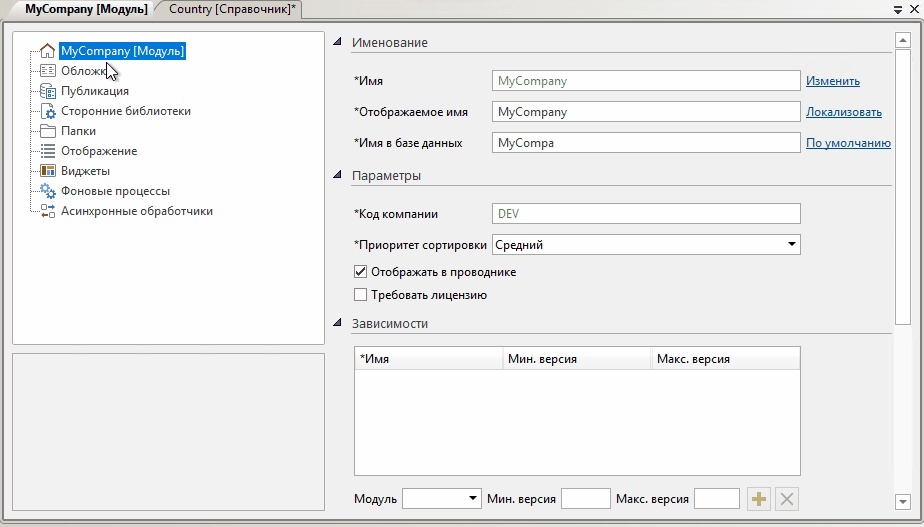924x527 pixels.
Task: Select the Публикация icon in tree
Action: (47, 91)
